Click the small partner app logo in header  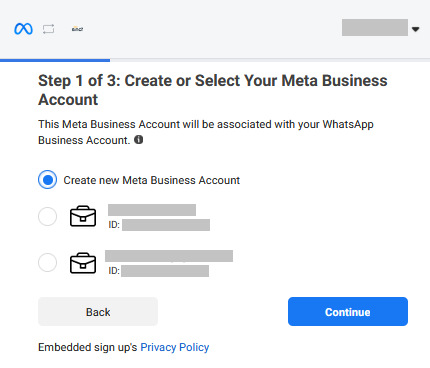[x=77, y=29]
